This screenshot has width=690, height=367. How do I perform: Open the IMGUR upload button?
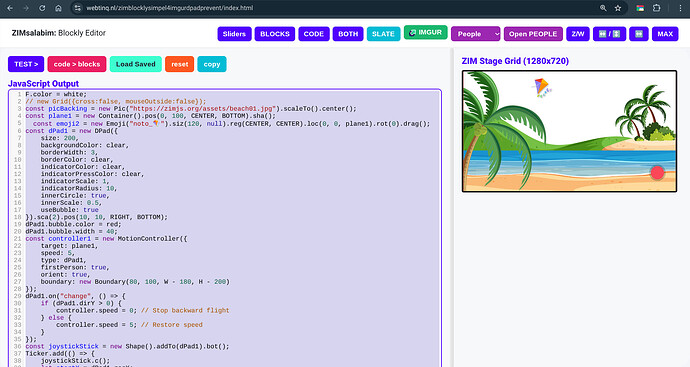tap(426, 33)
